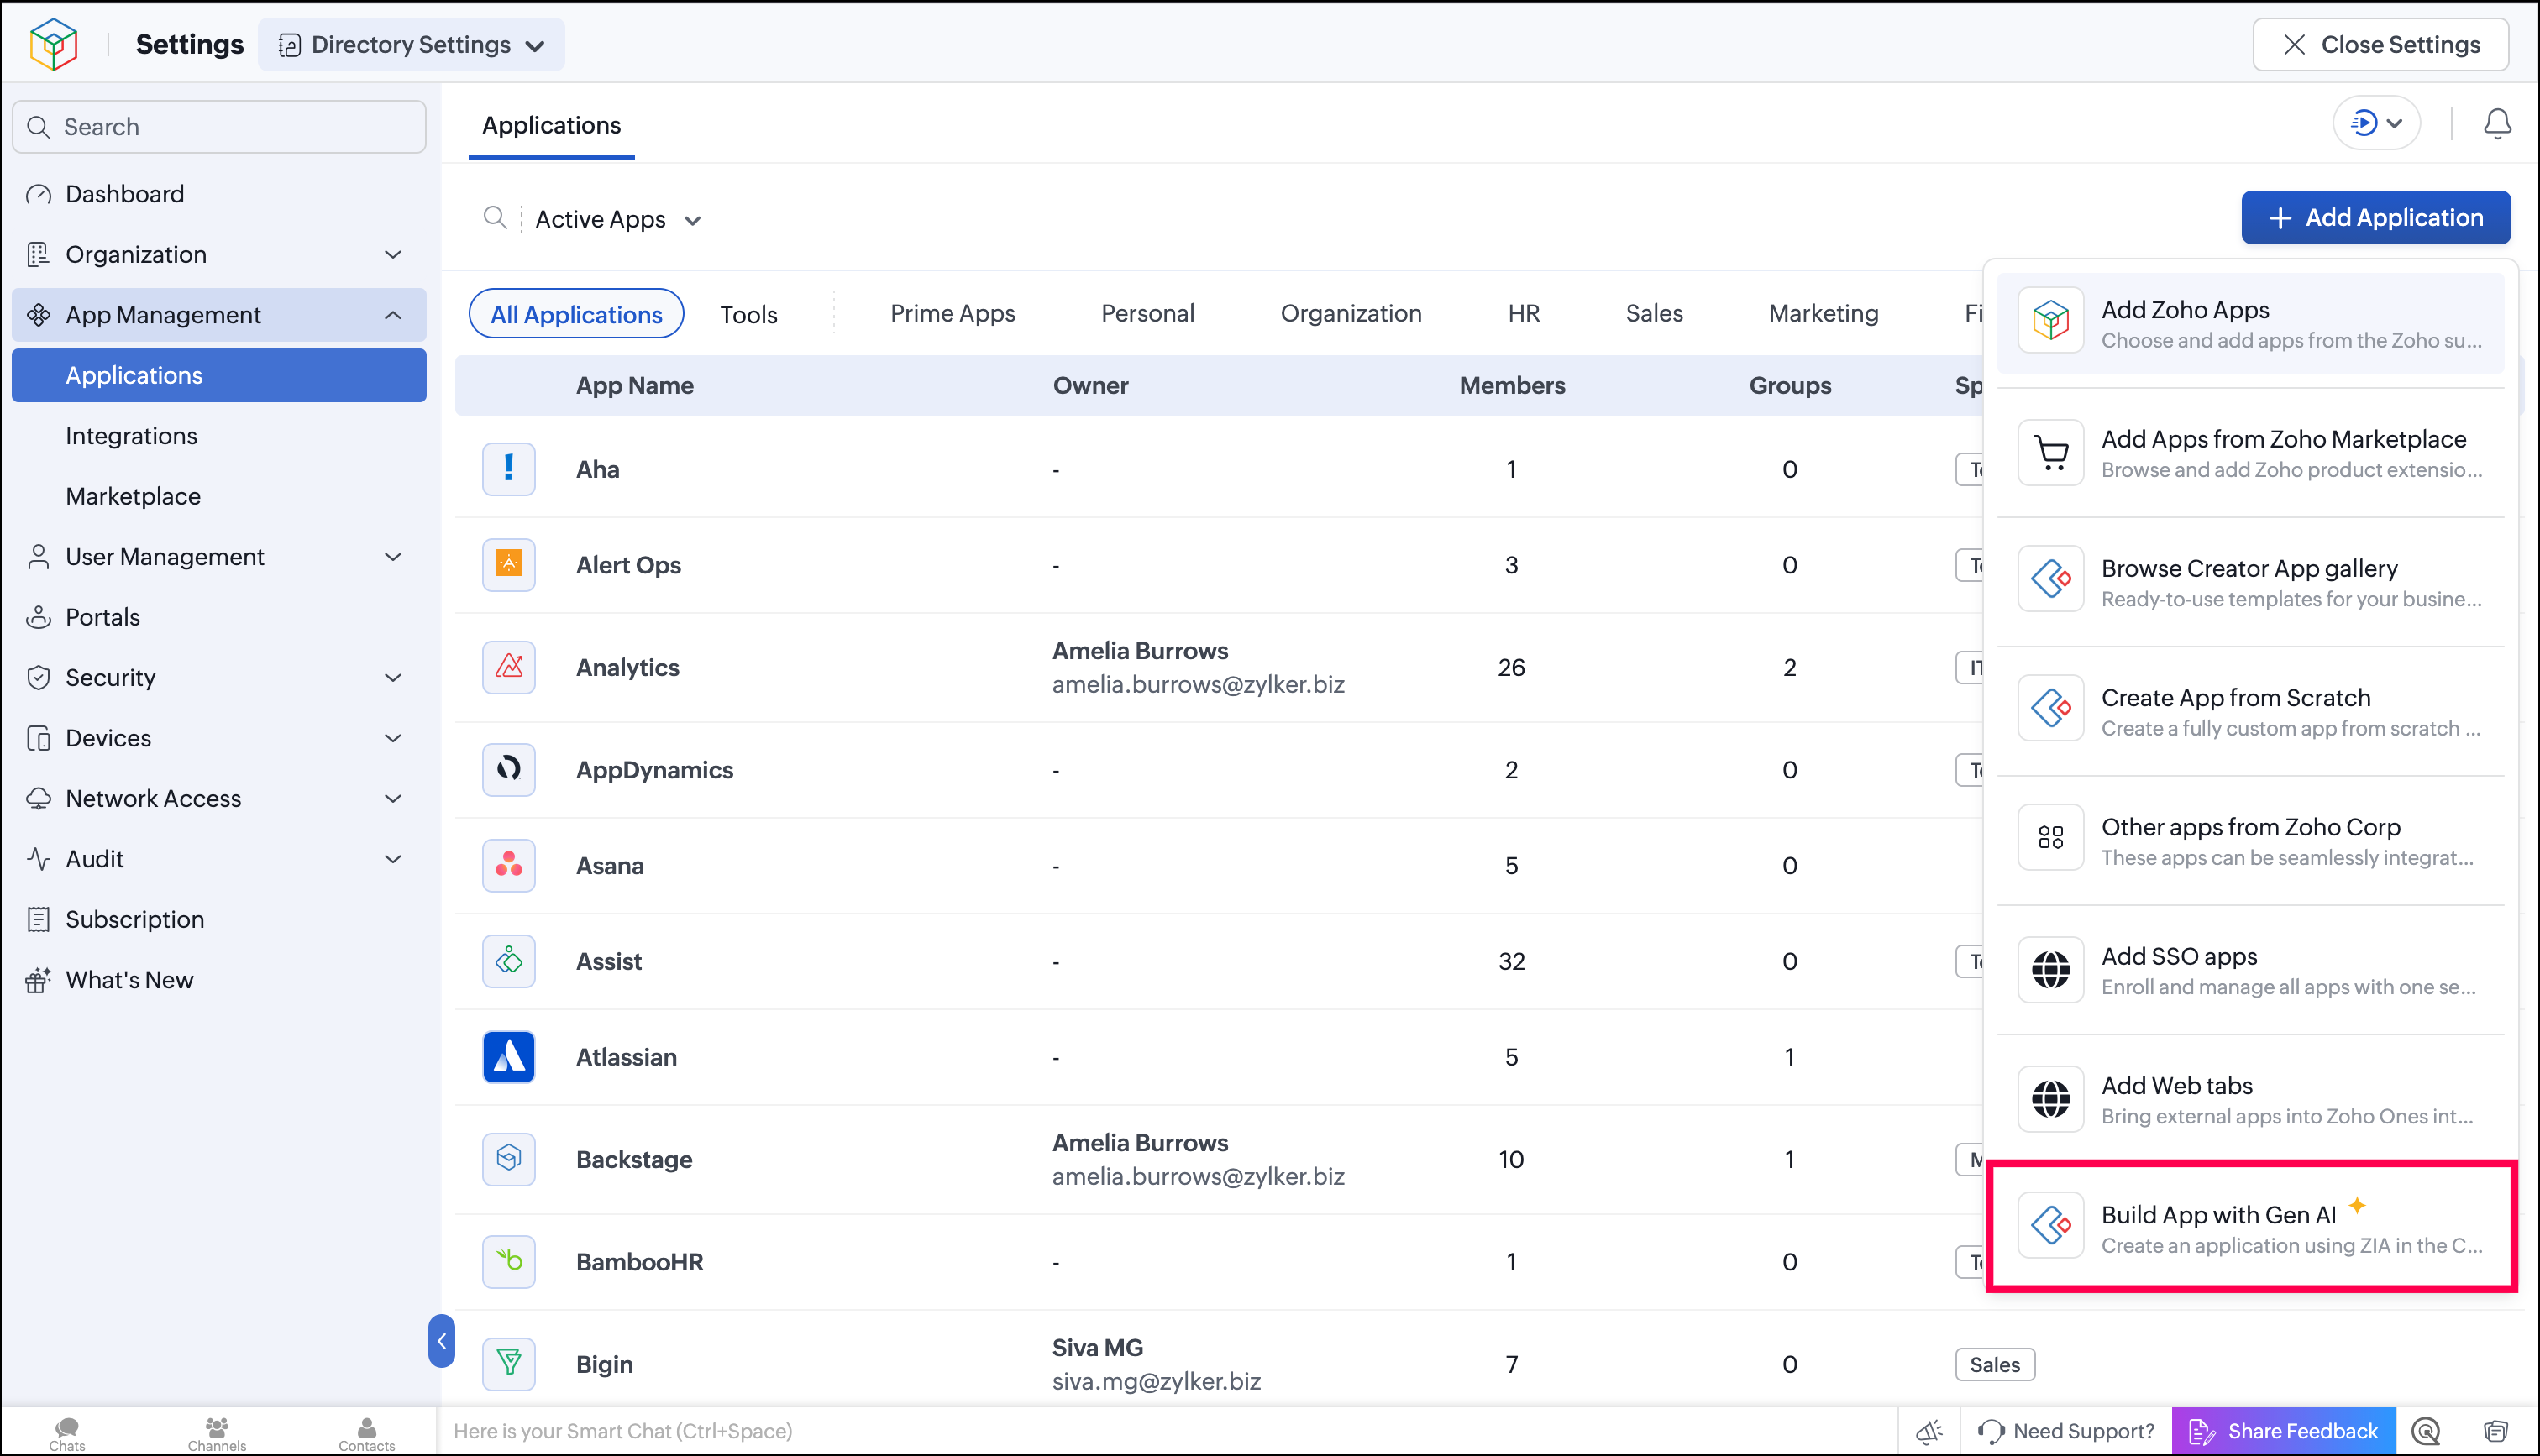Open the Directory Settings dropdown
2540x1456 pixels.
pyautogui.click(x=411, y=44)
